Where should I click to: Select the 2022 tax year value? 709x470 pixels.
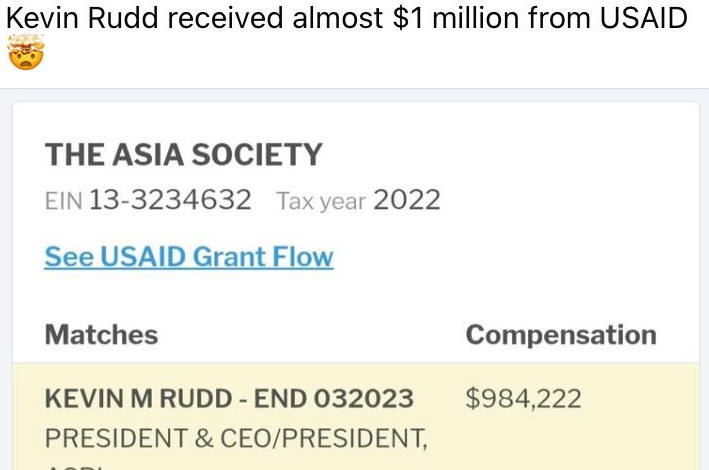tap(407, 200)
